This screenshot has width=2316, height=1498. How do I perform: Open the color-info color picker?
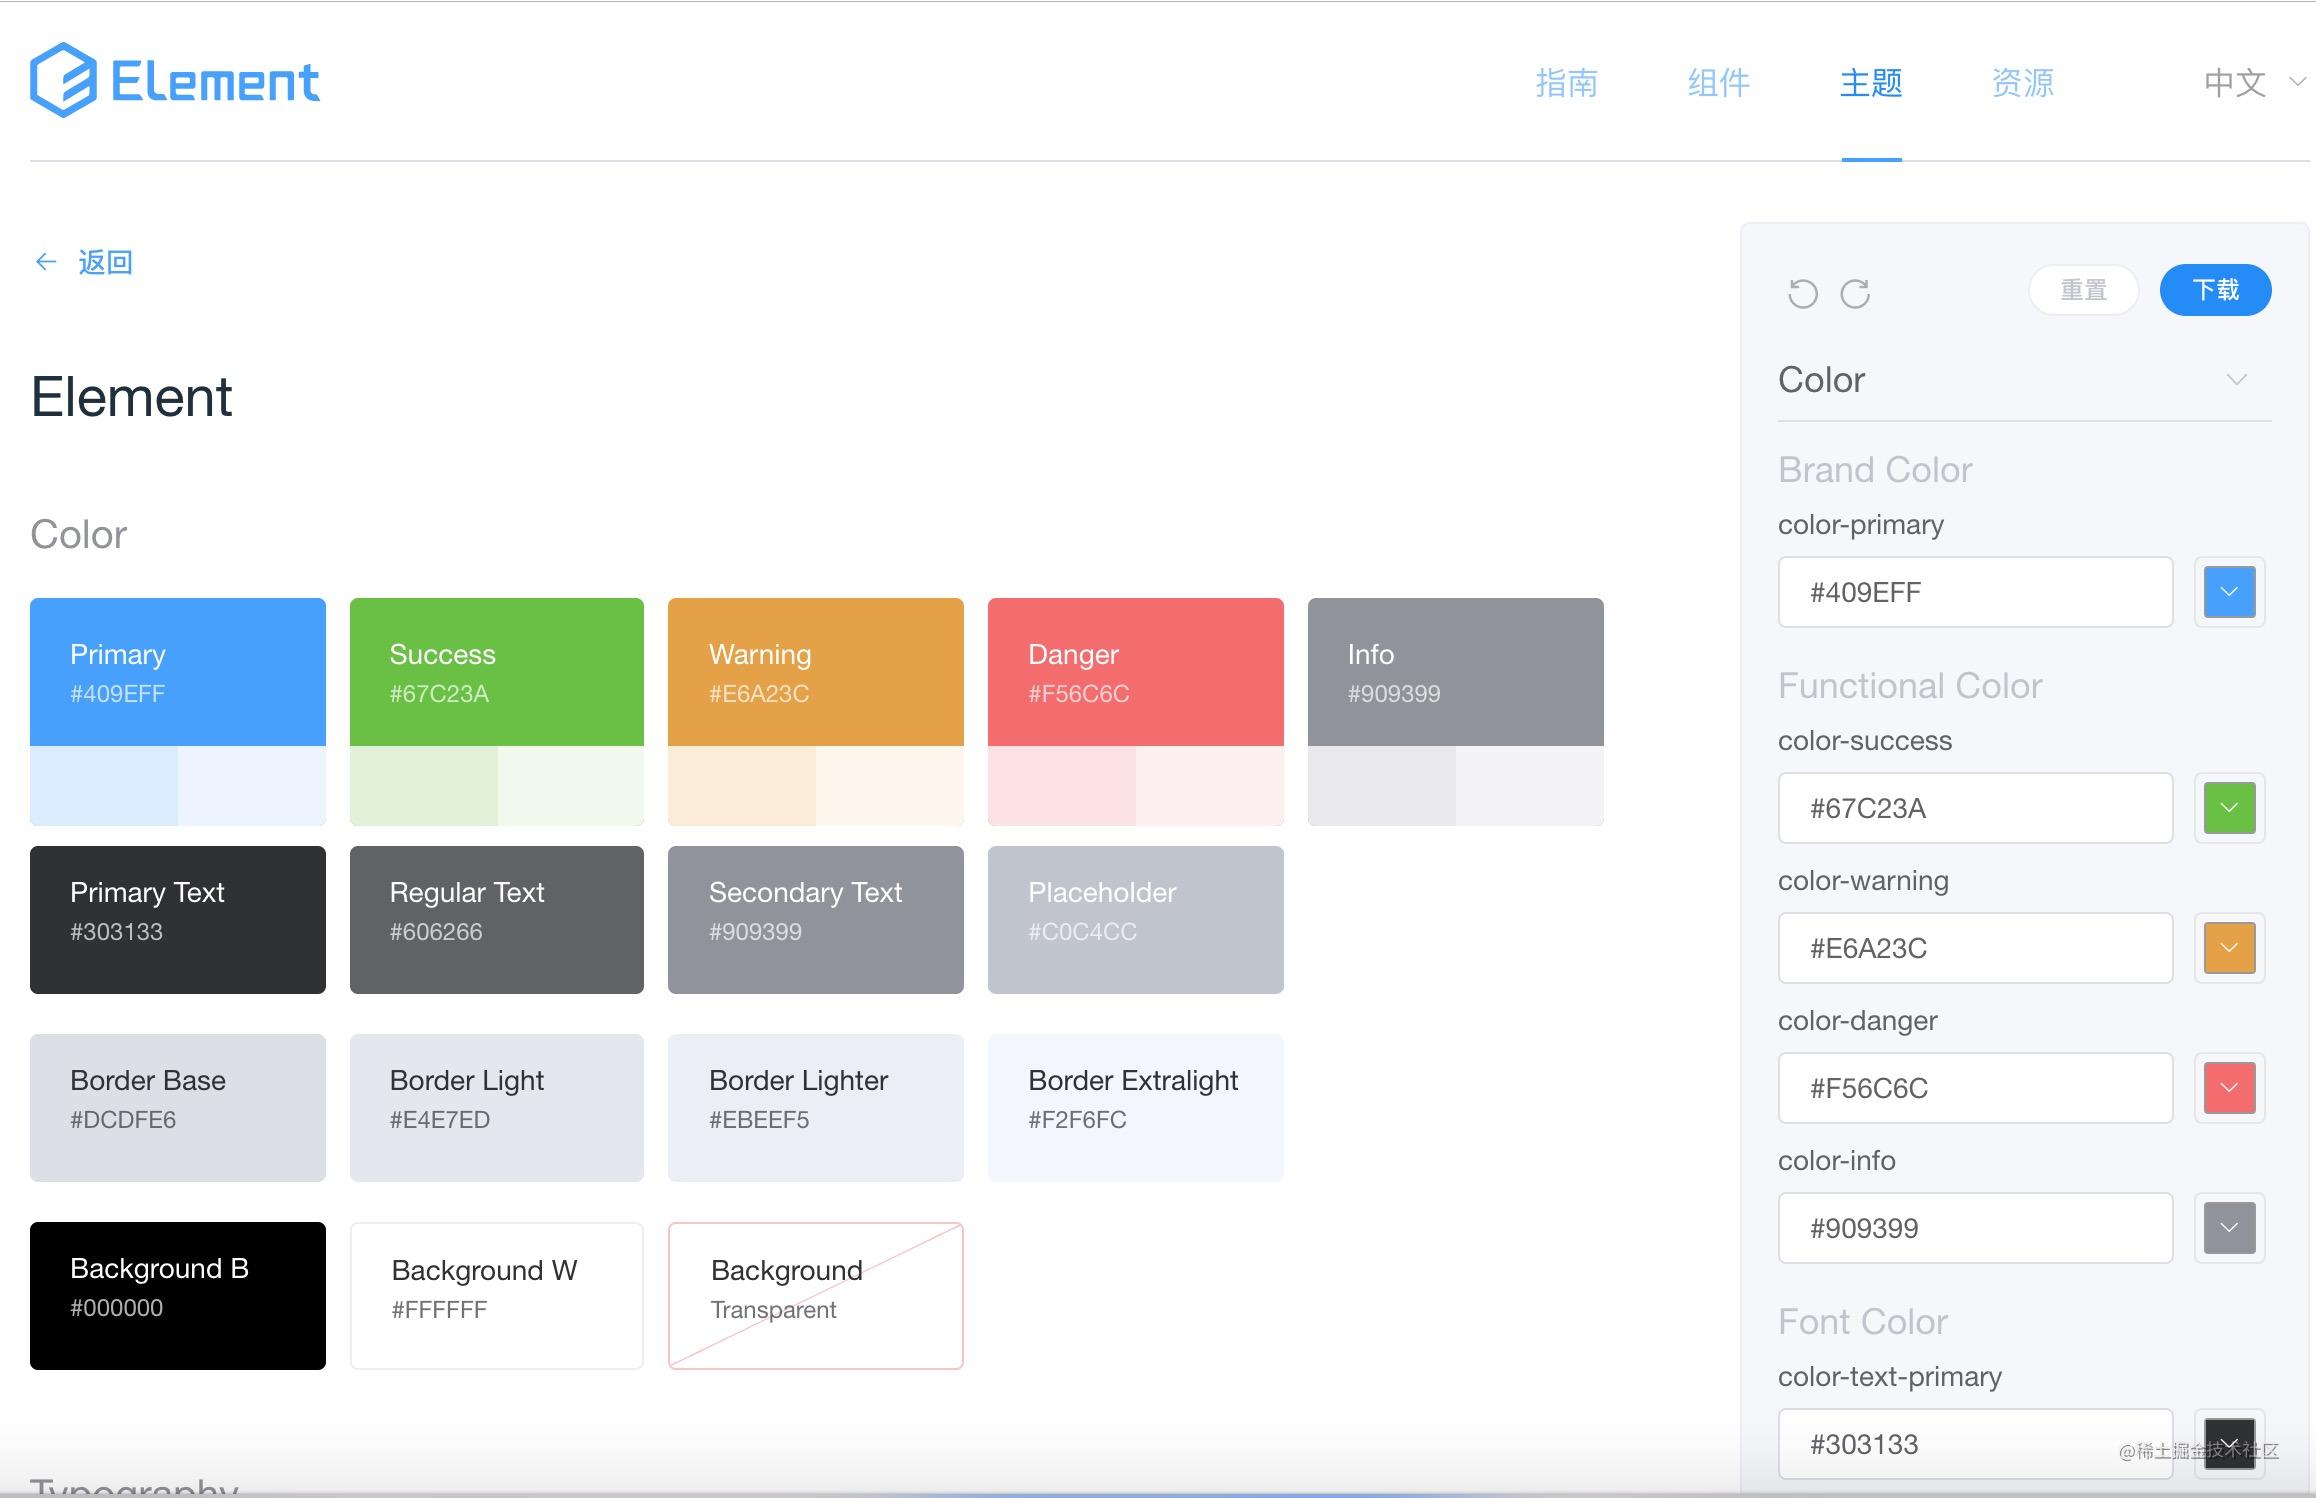pos(2228,1228)
